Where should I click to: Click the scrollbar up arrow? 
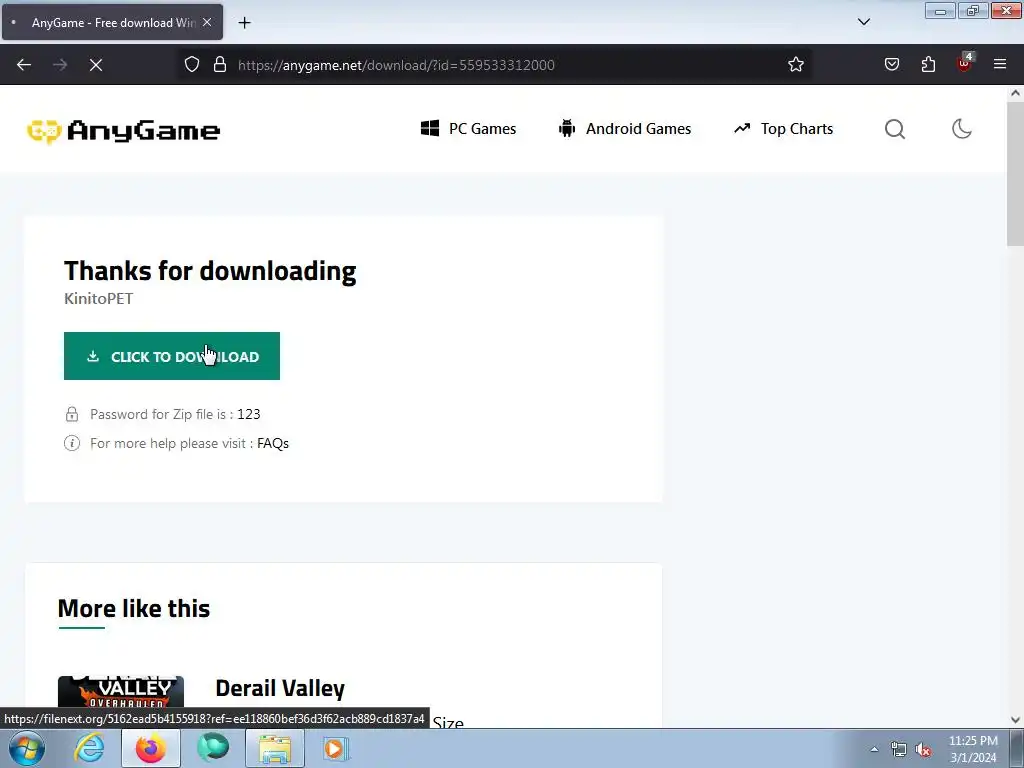(1015, 93)
